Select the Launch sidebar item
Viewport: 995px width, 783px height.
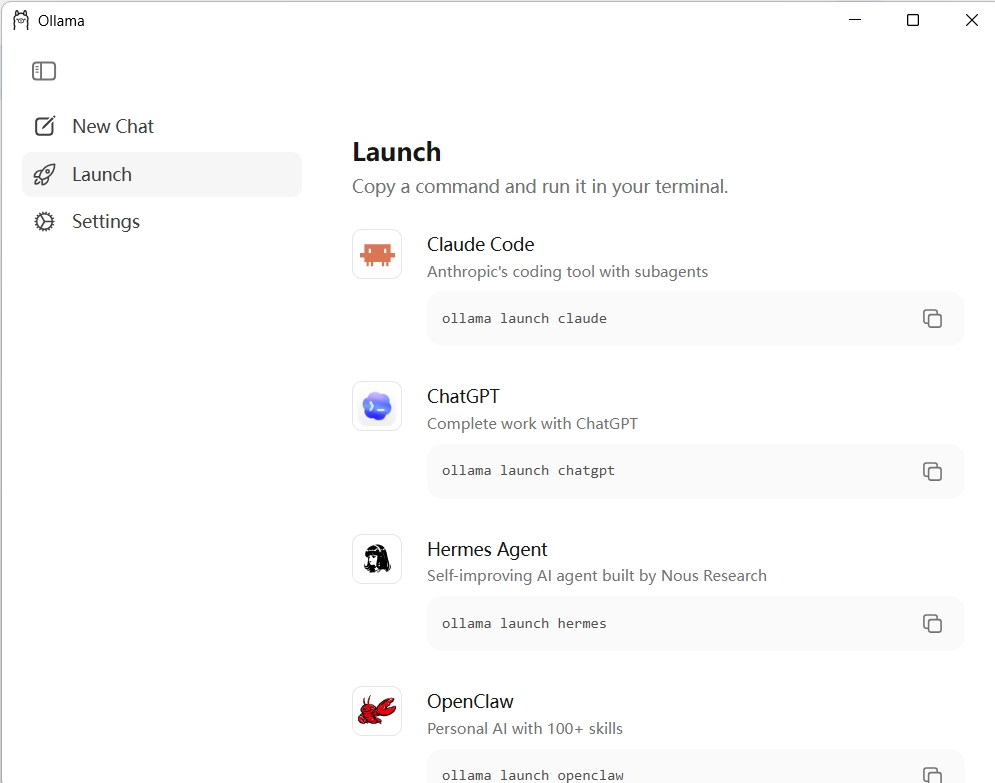pos(162,174)
